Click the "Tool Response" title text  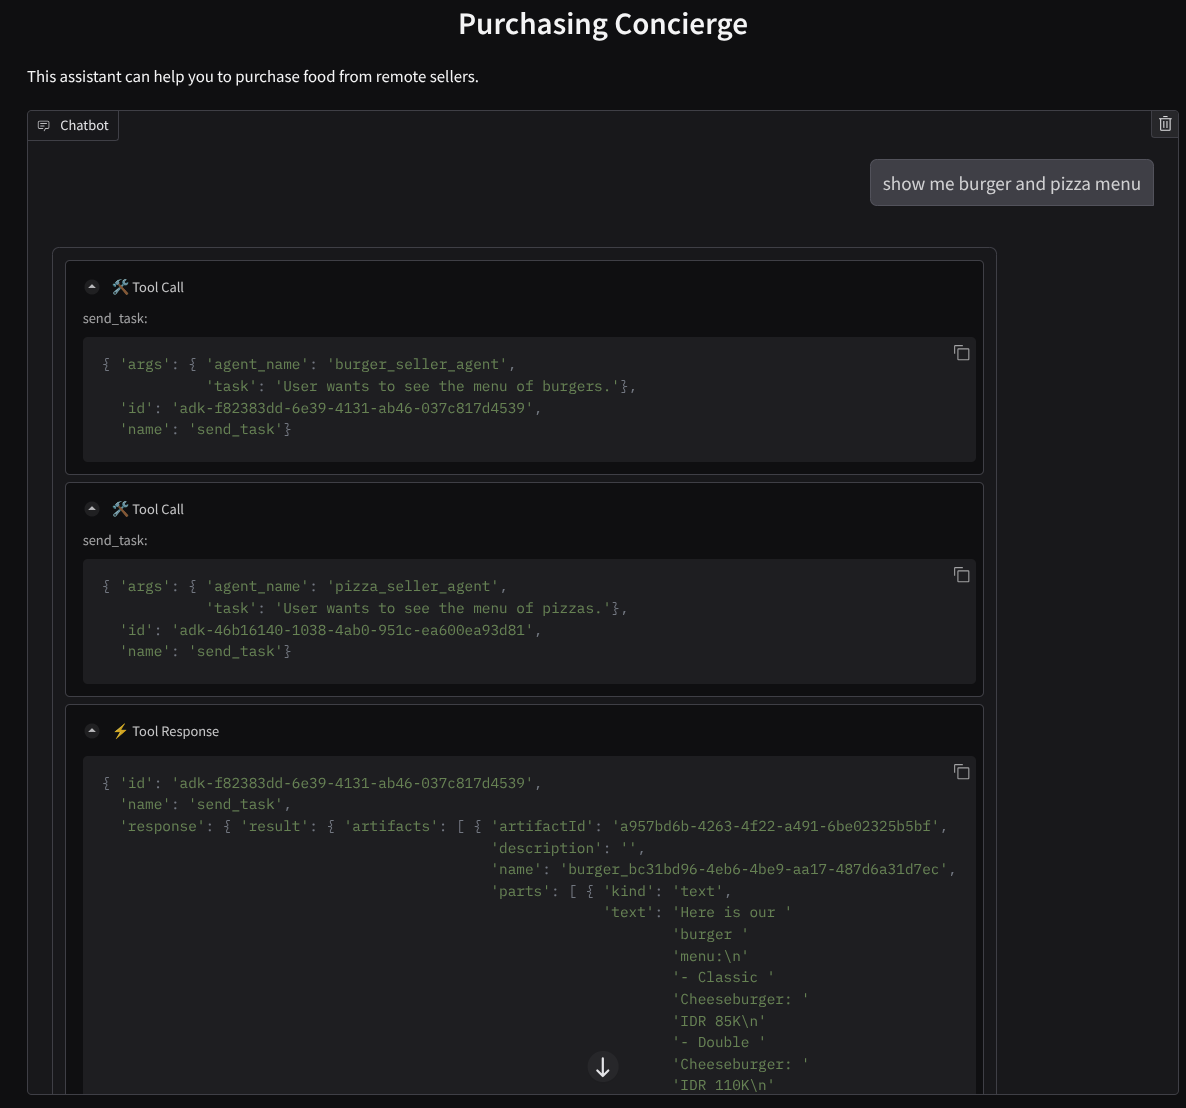point(175,731)
